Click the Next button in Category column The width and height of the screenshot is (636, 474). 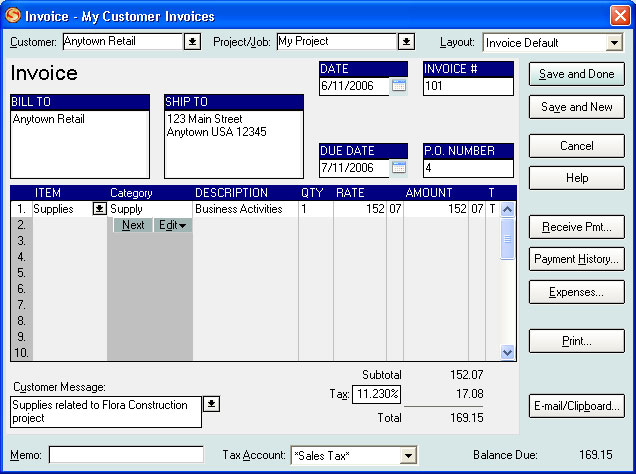point(133,225)
